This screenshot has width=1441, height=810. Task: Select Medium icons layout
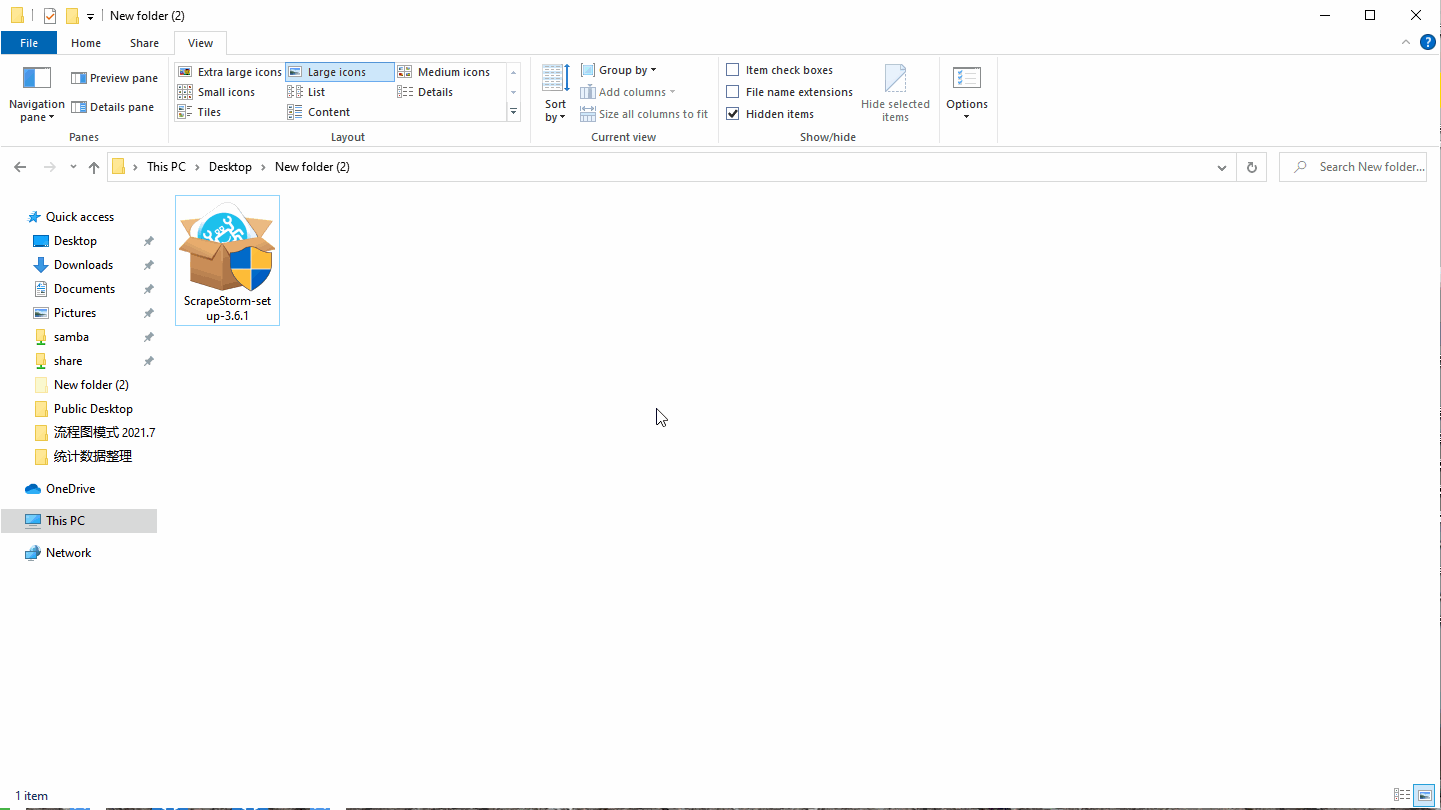tap(444, 72)
